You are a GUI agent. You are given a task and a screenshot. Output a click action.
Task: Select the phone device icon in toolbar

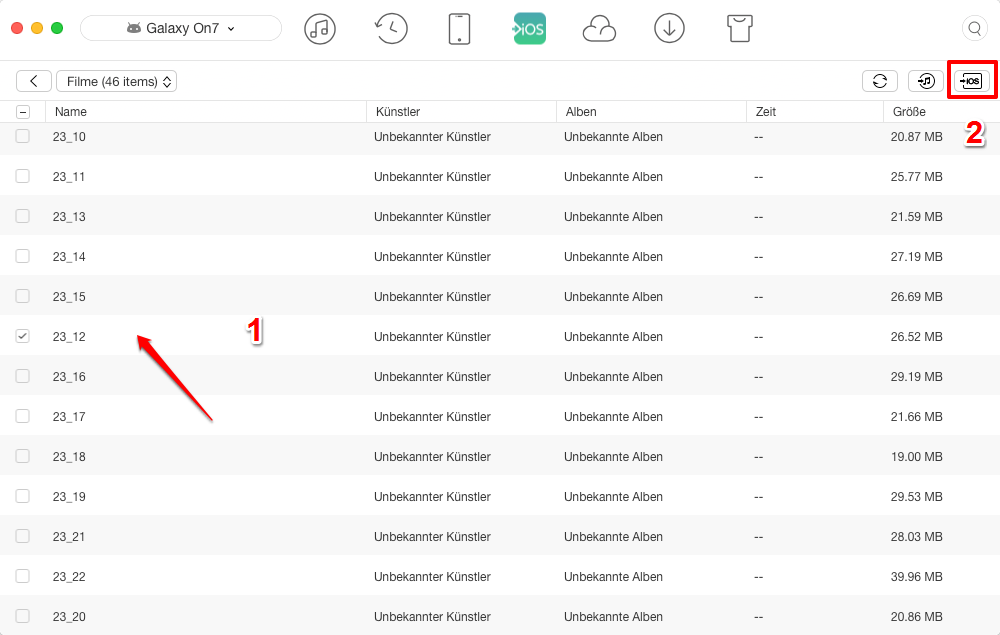click(x=459, y=28)
